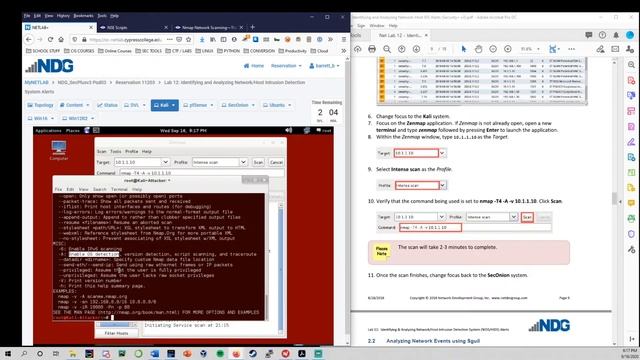Click Zenmap output vertical scrollbar

tap(280, 269)
